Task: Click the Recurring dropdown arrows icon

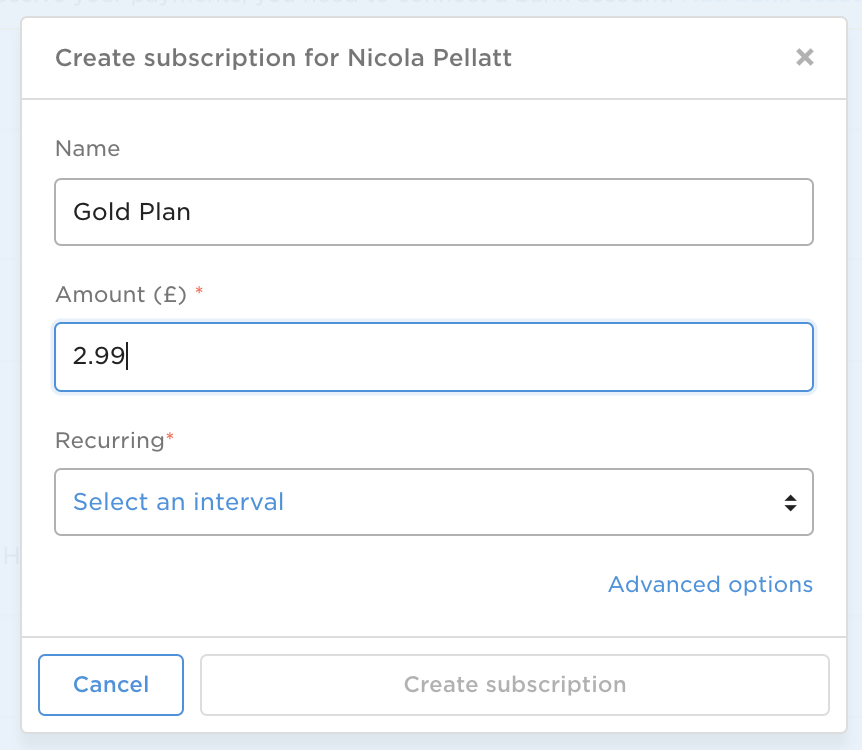Action: click(790, 502)
